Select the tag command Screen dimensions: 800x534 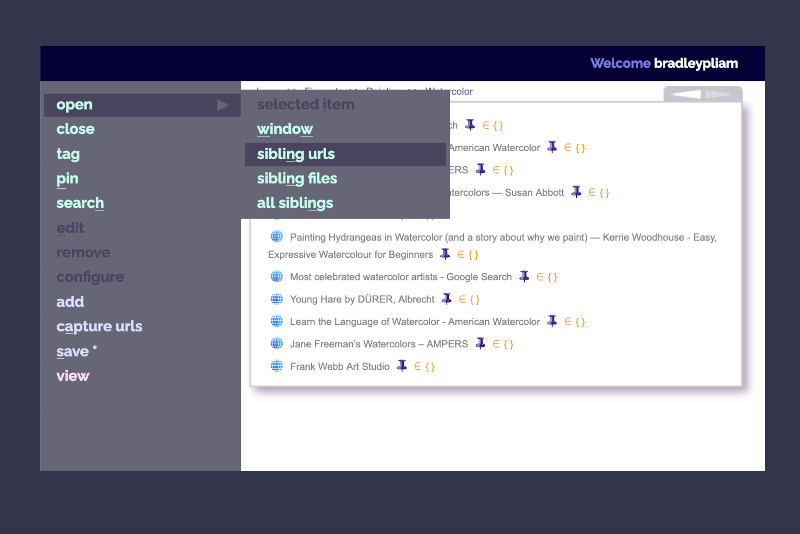(68, 154)
